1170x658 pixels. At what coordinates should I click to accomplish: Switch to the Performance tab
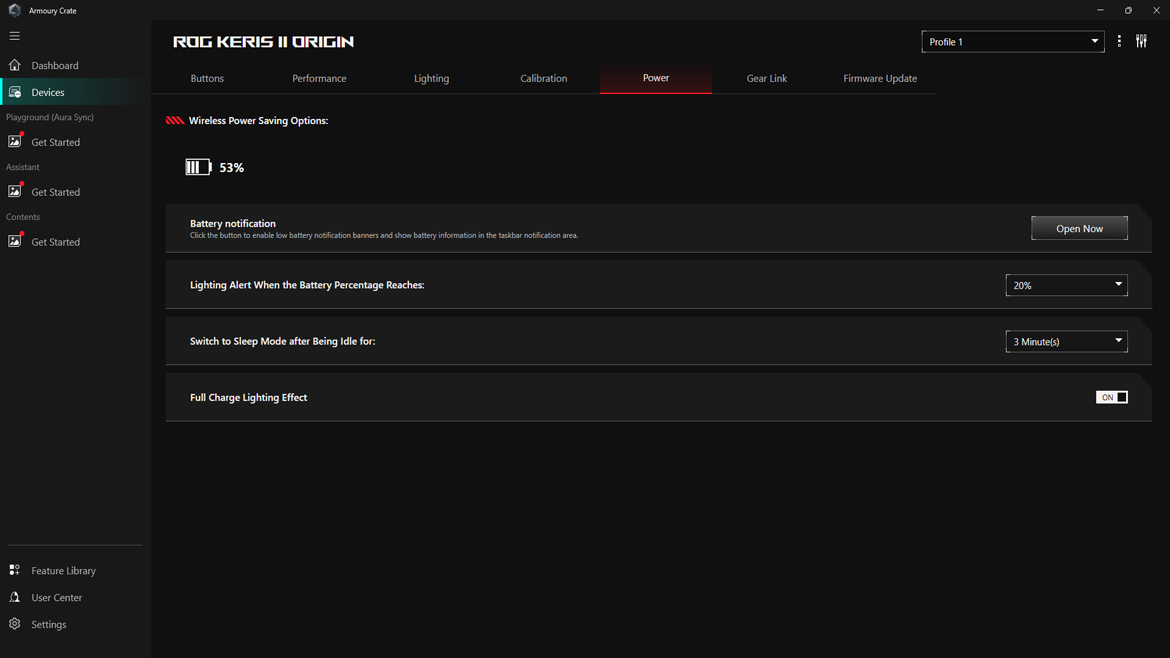tap(319, 78)
